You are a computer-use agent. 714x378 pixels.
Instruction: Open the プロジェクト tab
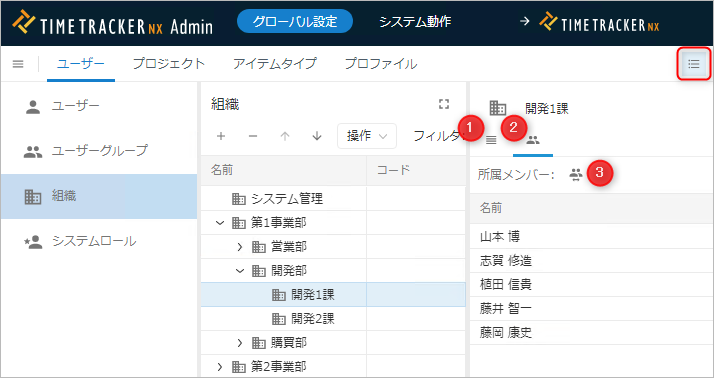169,64
